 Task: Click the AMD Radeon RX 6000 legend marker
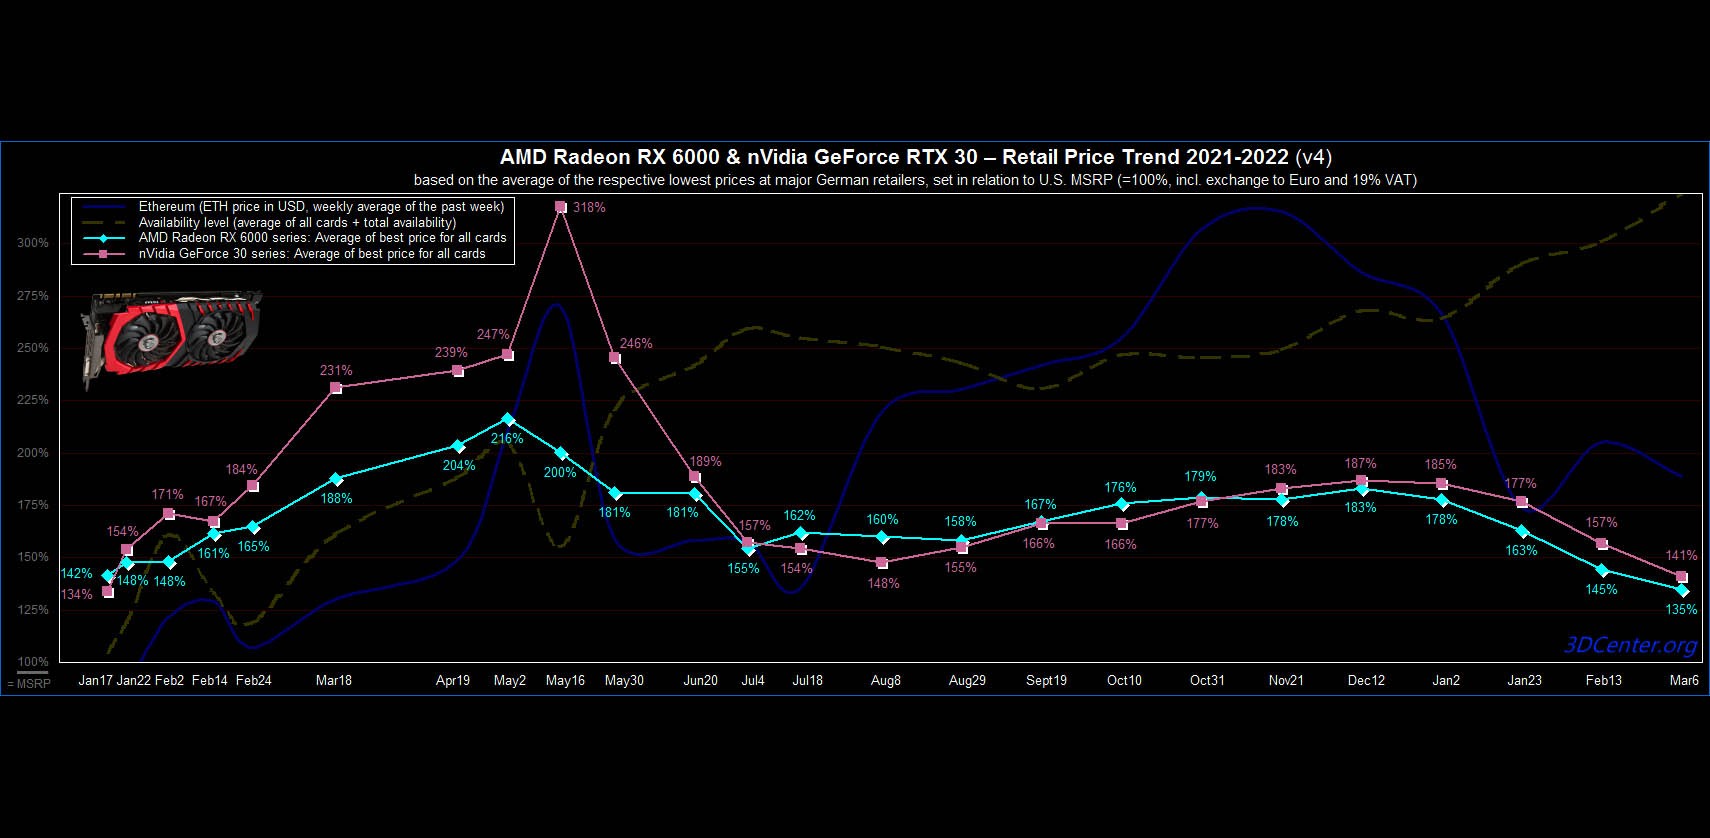pyautogui.click(x=106, y=238)
